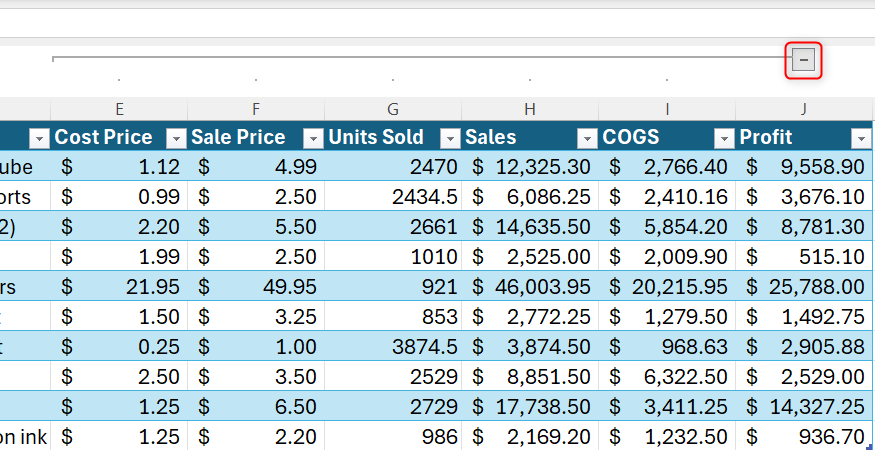Select column F header
Viewport: 875px width, 450px height.
[x=256, y=109]
